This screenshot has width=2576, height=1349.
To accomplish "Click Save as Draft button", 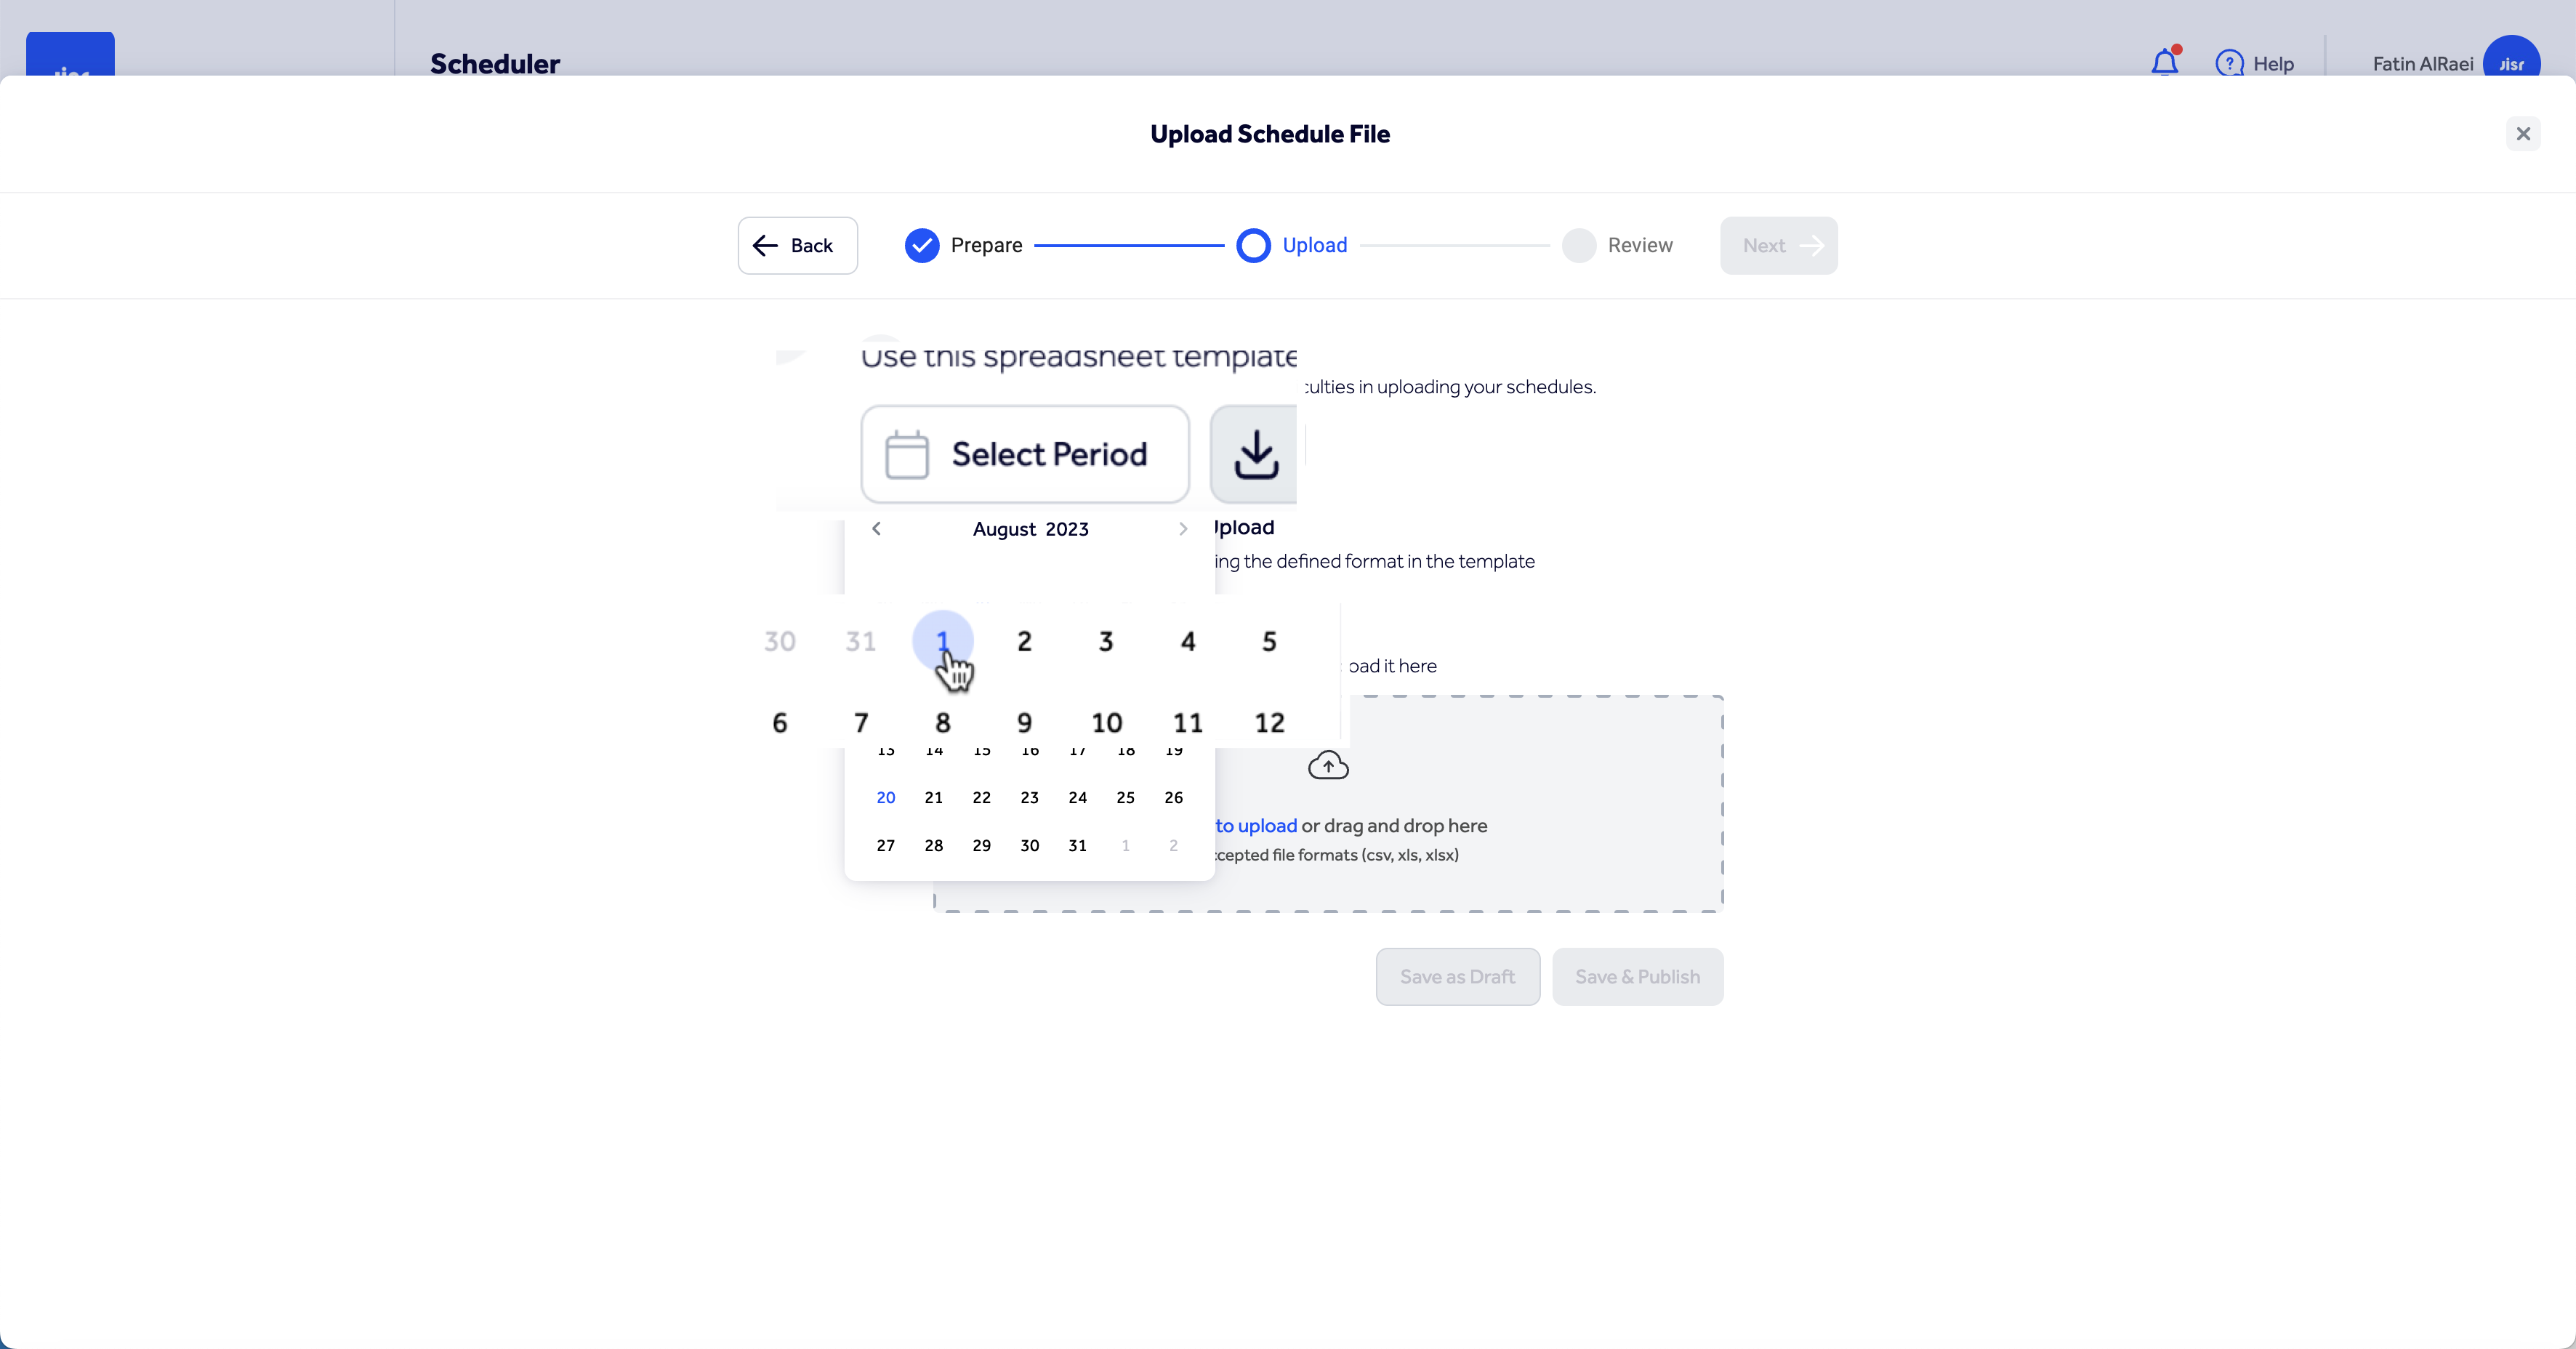I will click(1457, 976).
